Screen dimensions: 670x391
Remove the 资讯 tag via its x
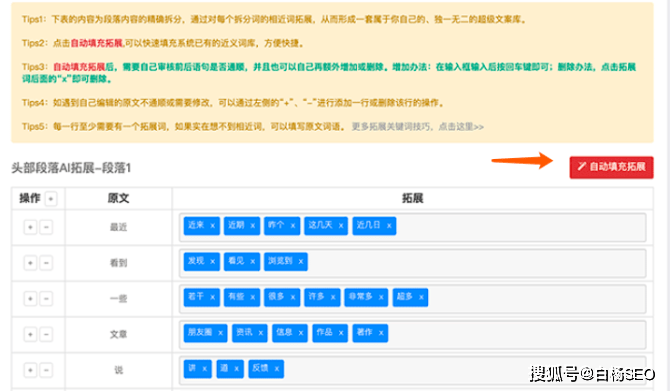tap(261, 333)
